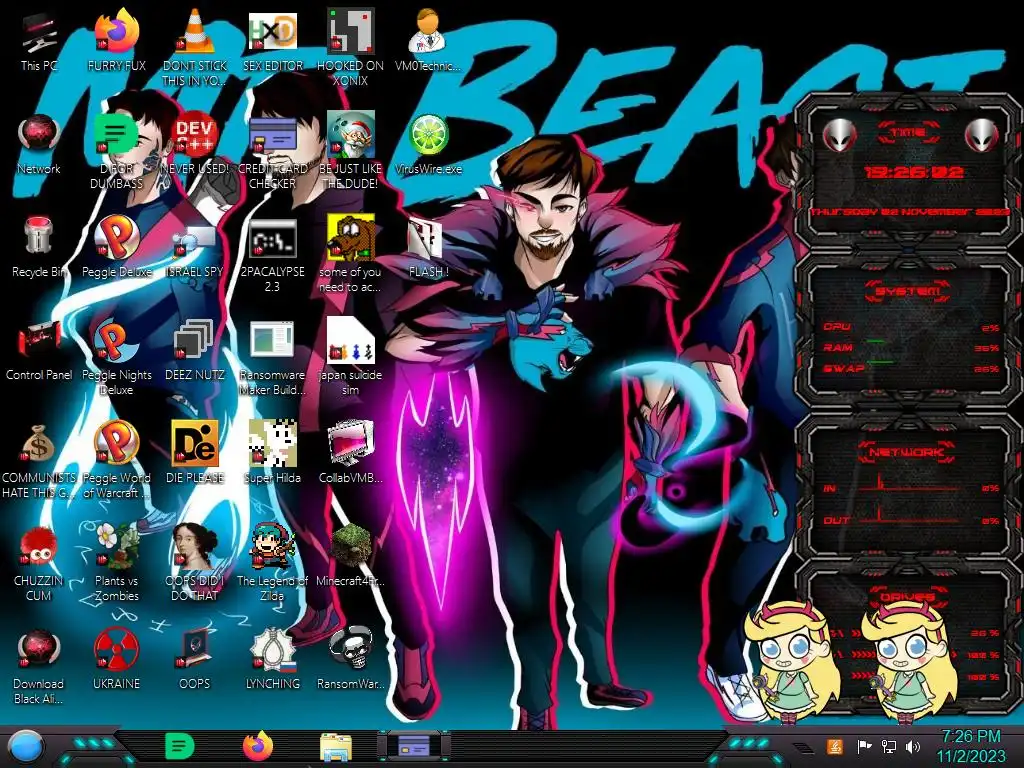Open the green chat app on taskbar
1024x768 pixels.
[180, 746]
